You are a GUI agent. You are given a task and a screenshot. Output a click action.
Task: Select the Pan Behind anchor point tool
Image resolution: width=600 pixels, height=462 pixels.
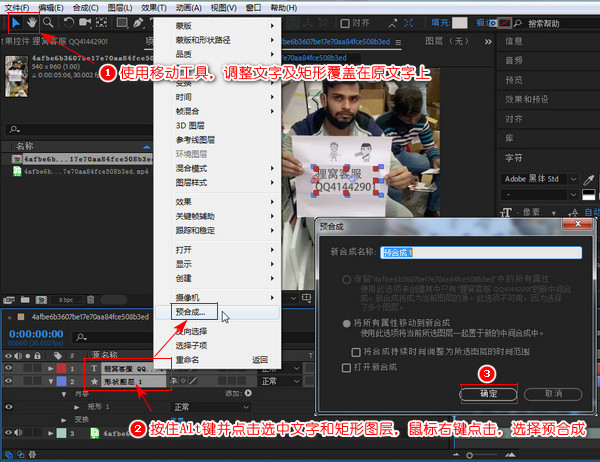pyautogui.click(x=101, y=23)
